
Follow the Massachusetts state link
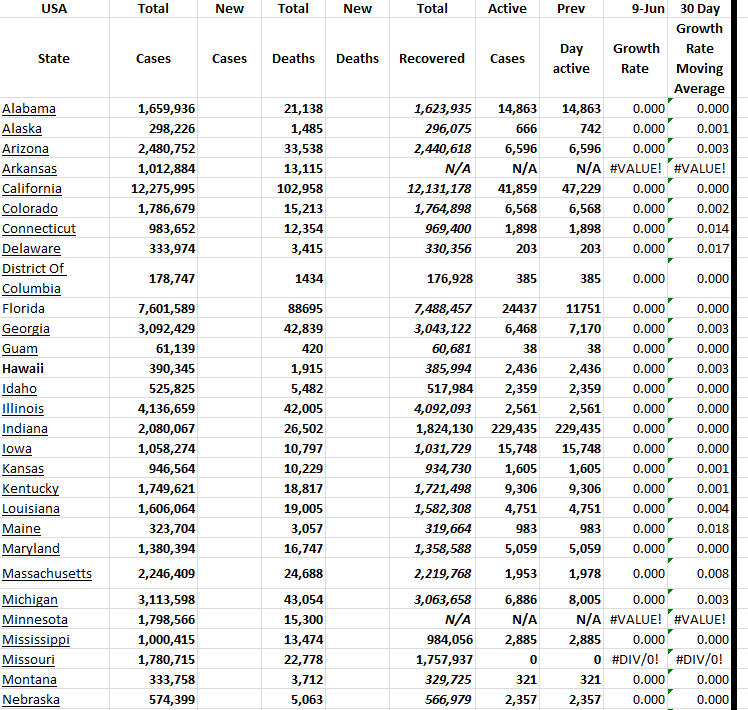tap(47, 573)
